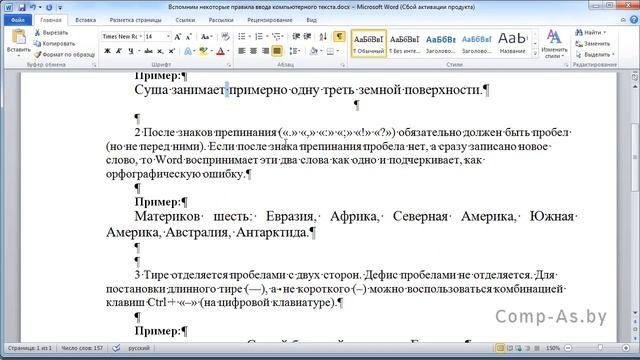Click the Paste (Вставить) clipboard icon

18,37
